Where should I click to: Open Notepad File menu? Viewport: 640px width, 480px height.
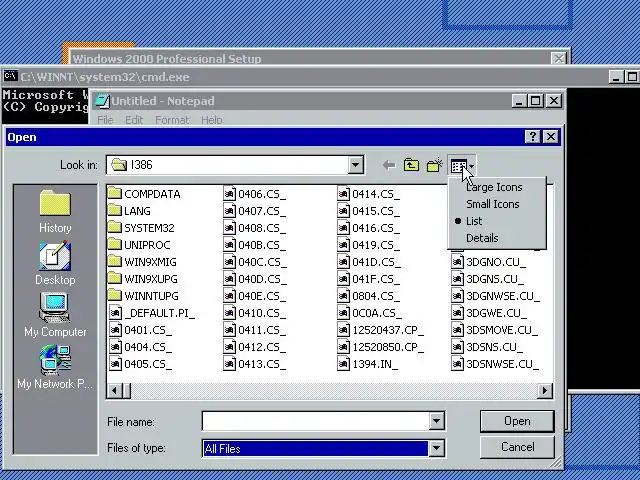coord(105,120)
